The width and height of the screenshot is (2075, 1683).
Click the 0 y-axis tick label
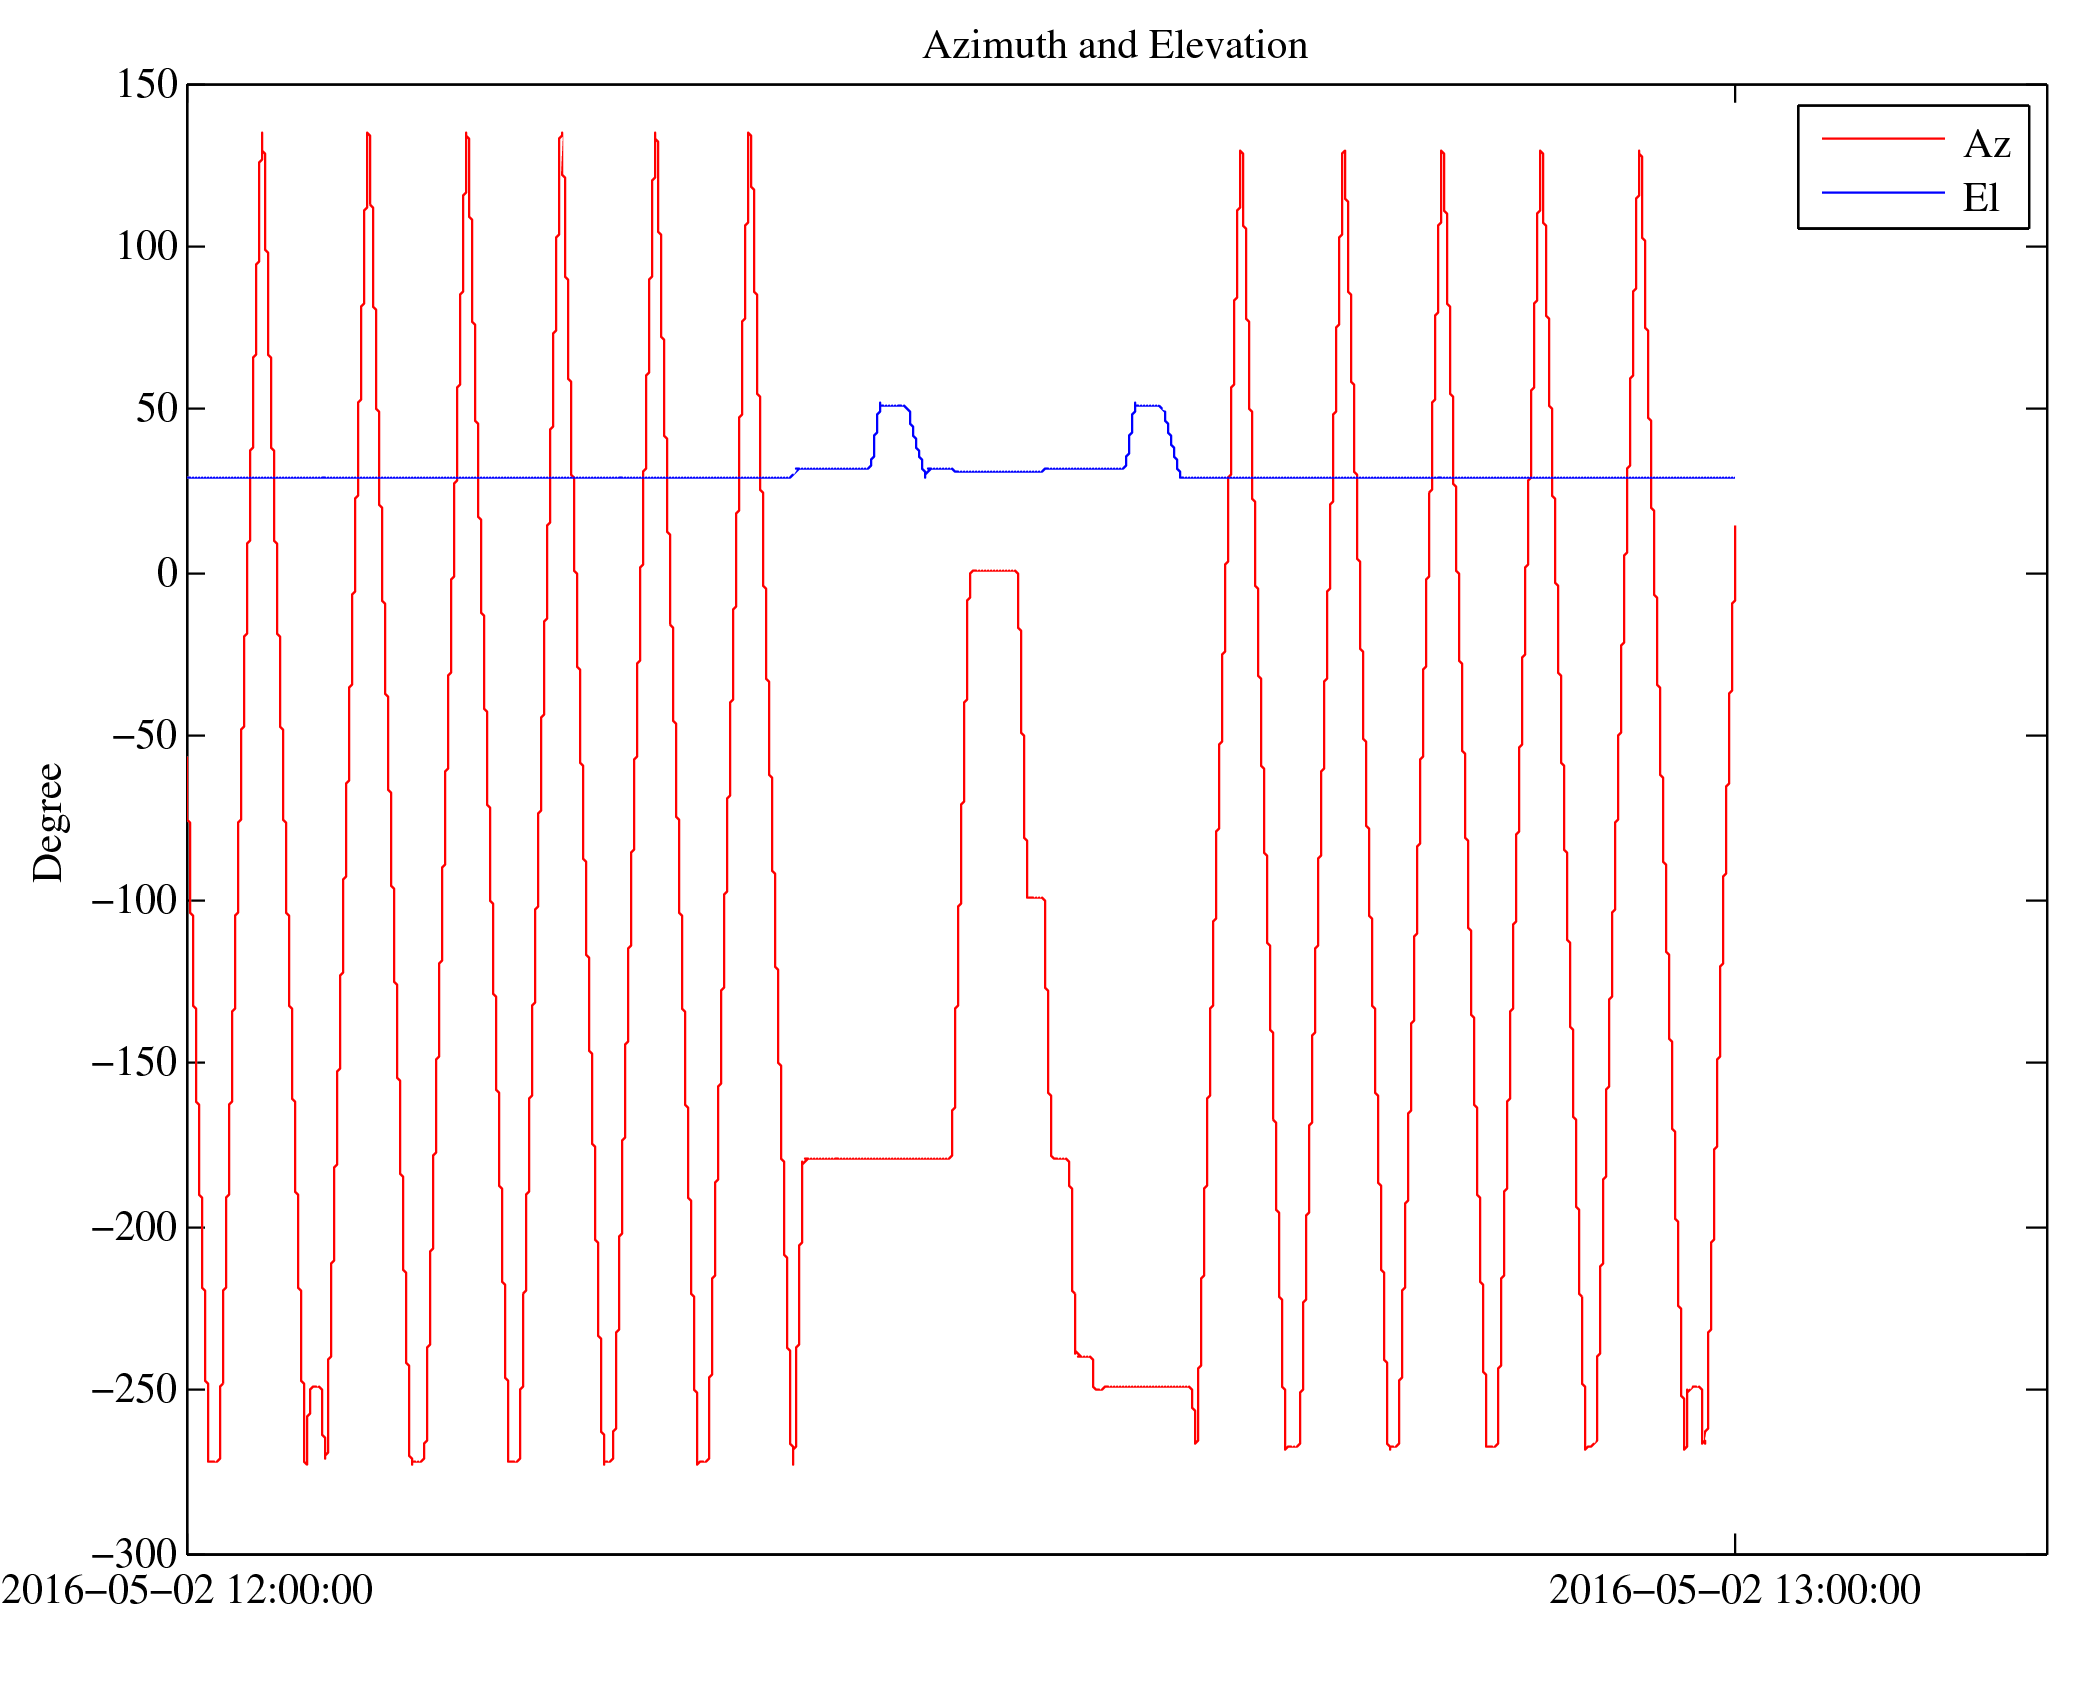click(167, 574)
